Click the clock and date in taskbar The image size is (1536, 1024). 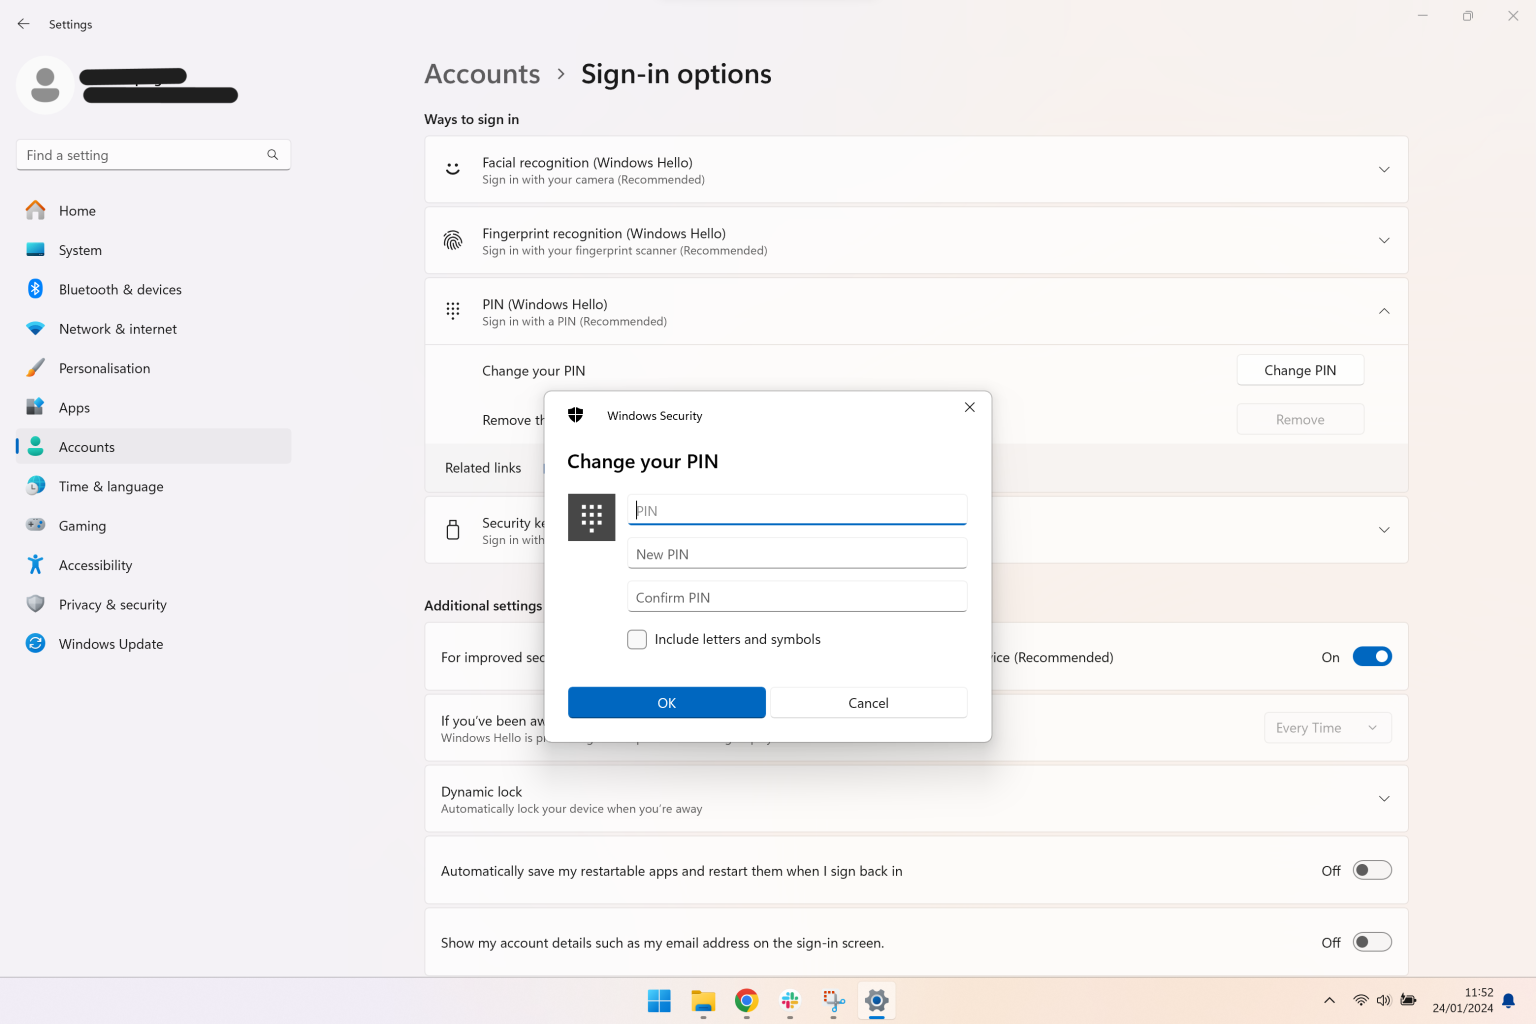click(x=1462, y=1000)
